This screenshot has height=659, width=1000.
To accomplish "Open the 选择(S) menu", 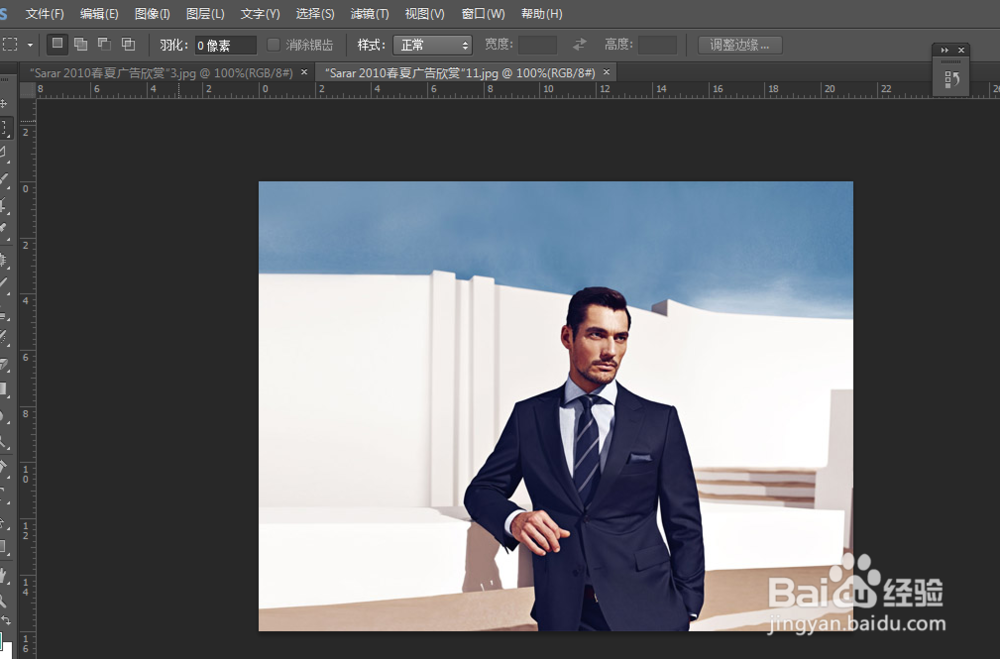I will click(x=315, y=13).
